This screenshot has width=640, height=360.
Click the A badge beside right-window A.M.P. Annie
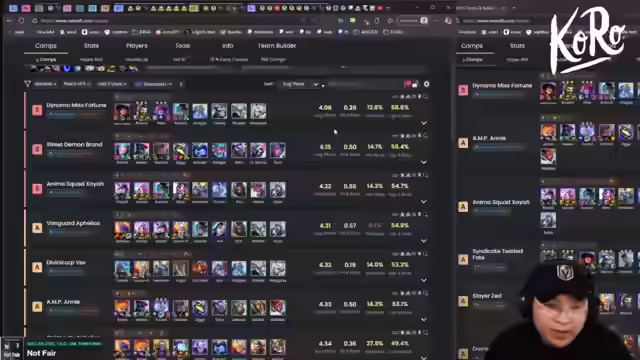click(x=463, y=143)
